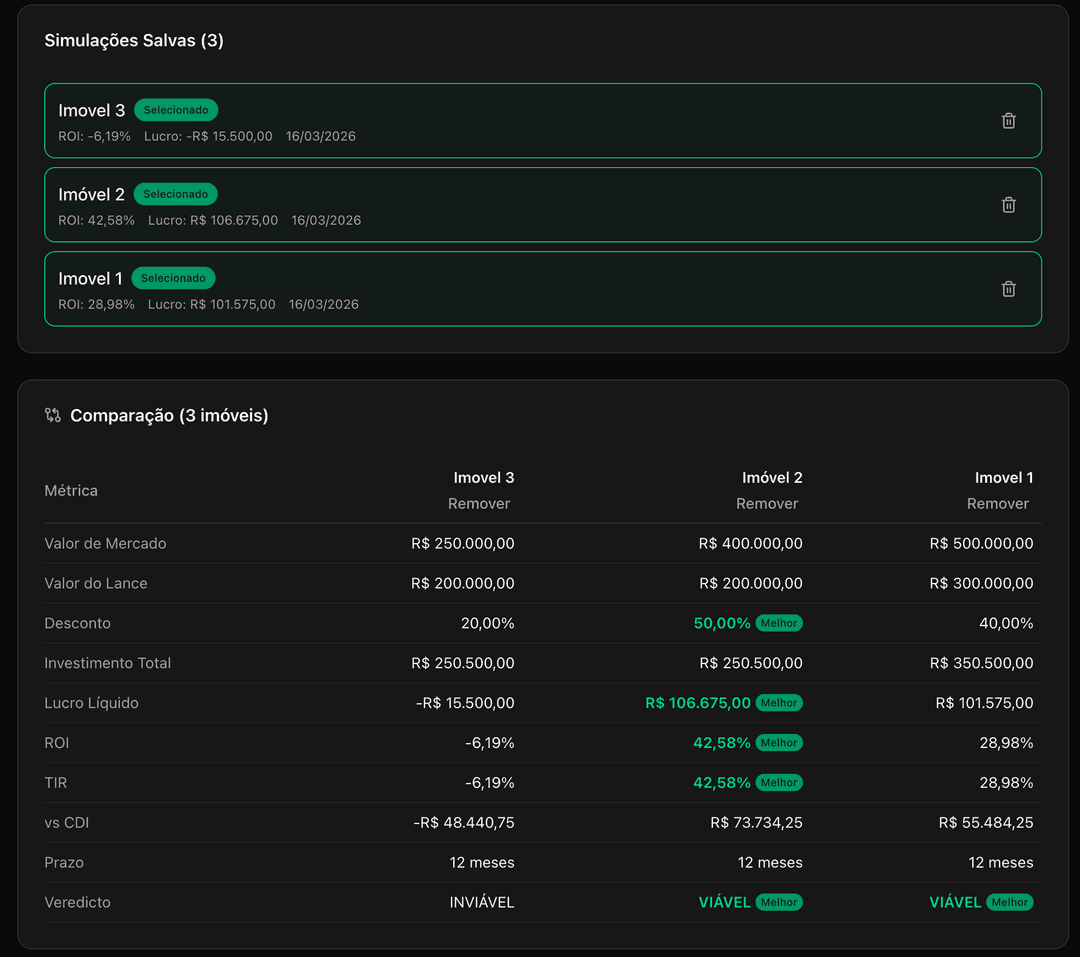Toggle the Selecionado badge on Imovel 3
This screenshot has height=957, width=1080.
(176, 110)
